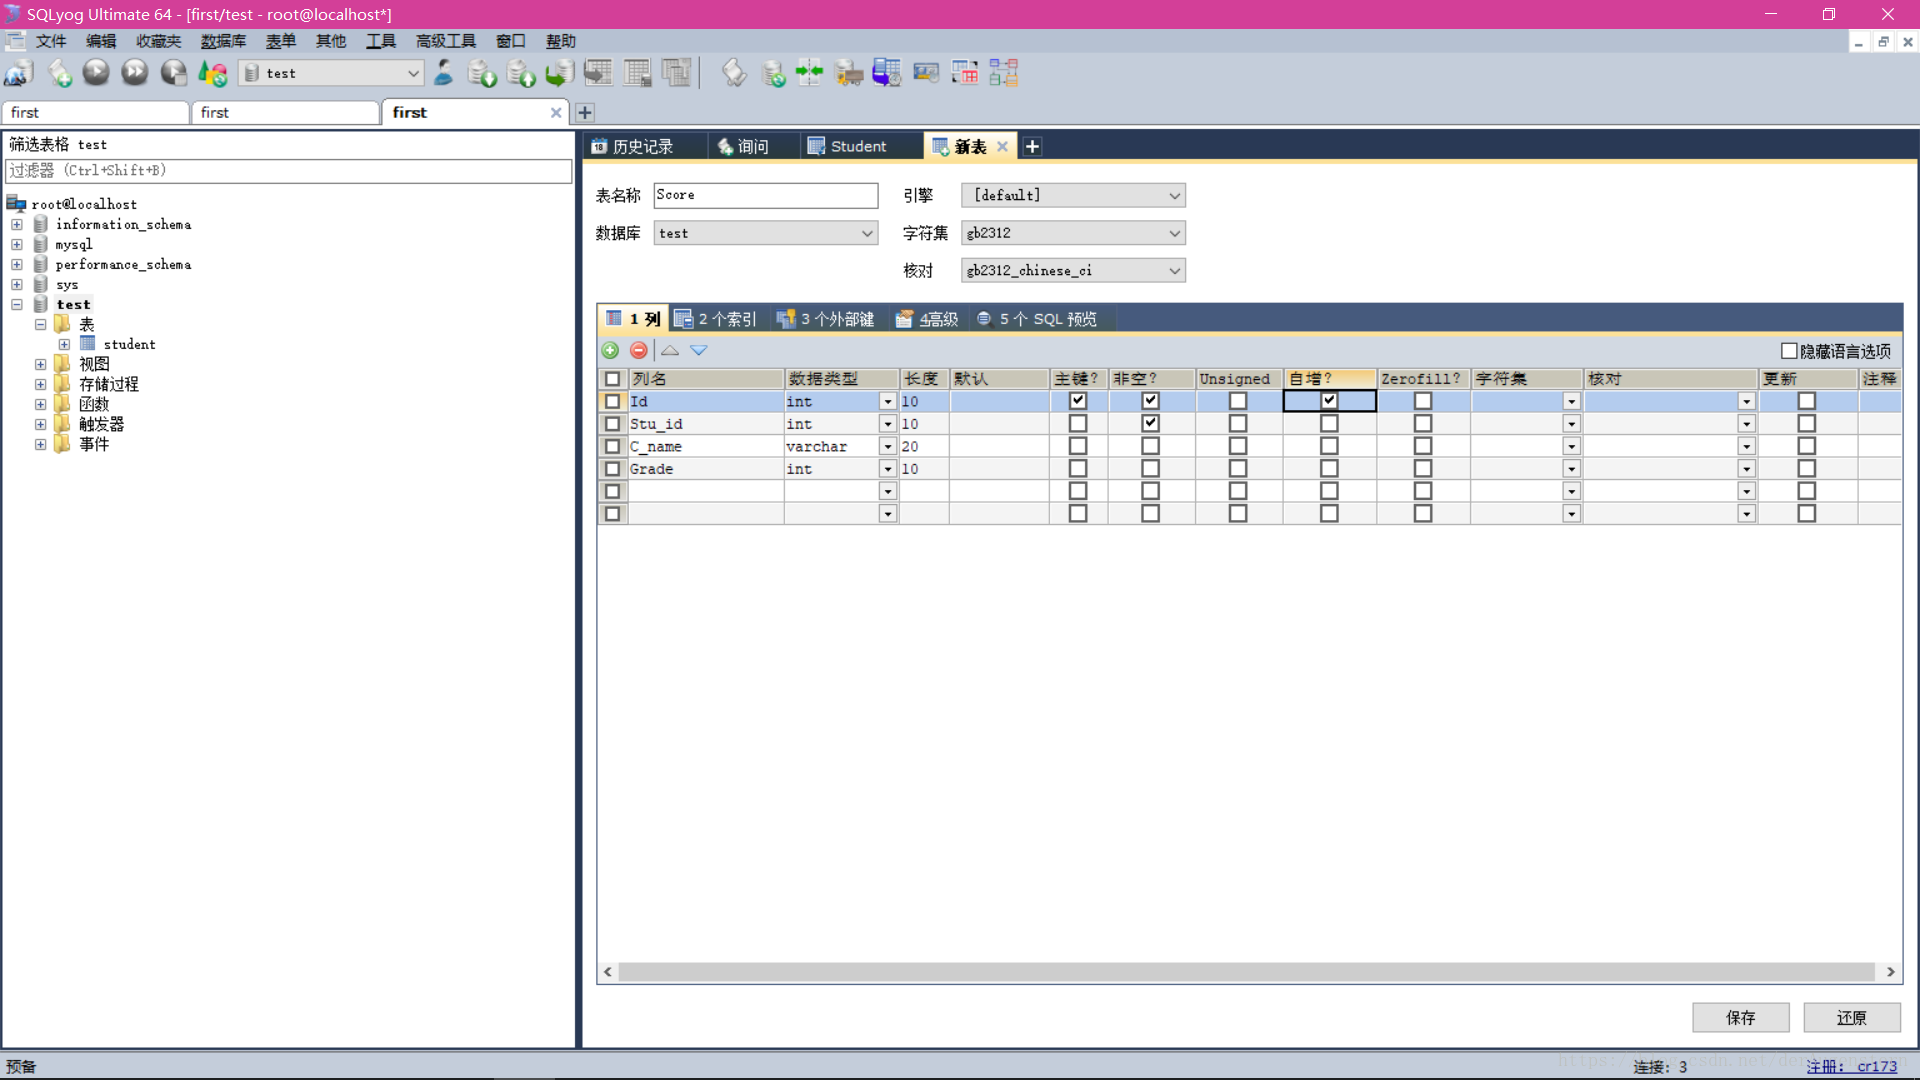Click the table name field containing Score
This screenshot has height=1080, width=1920.
pyautogui.click(x=765, y=195)
